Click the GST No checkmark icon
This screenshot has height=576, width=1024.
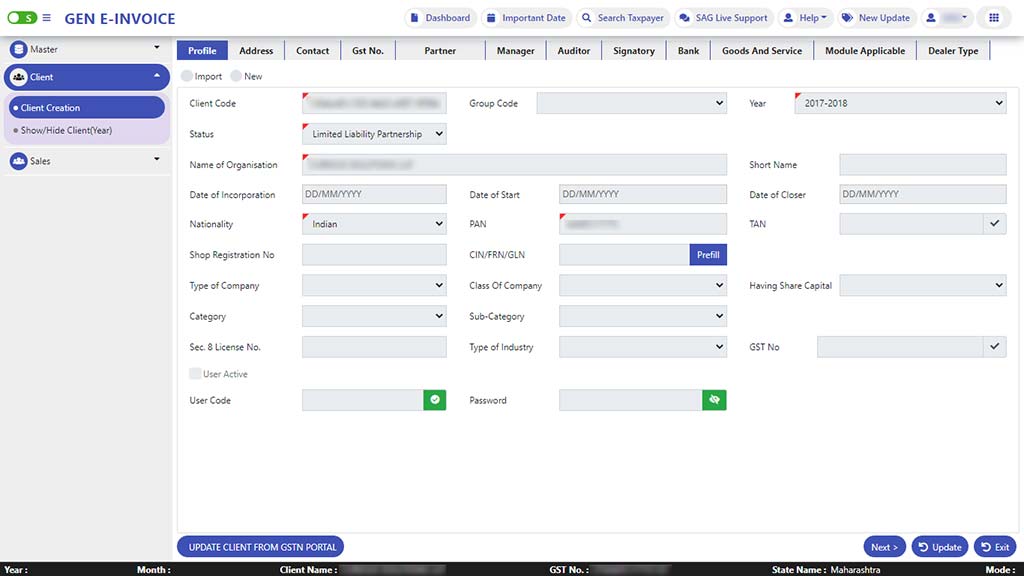994,347
